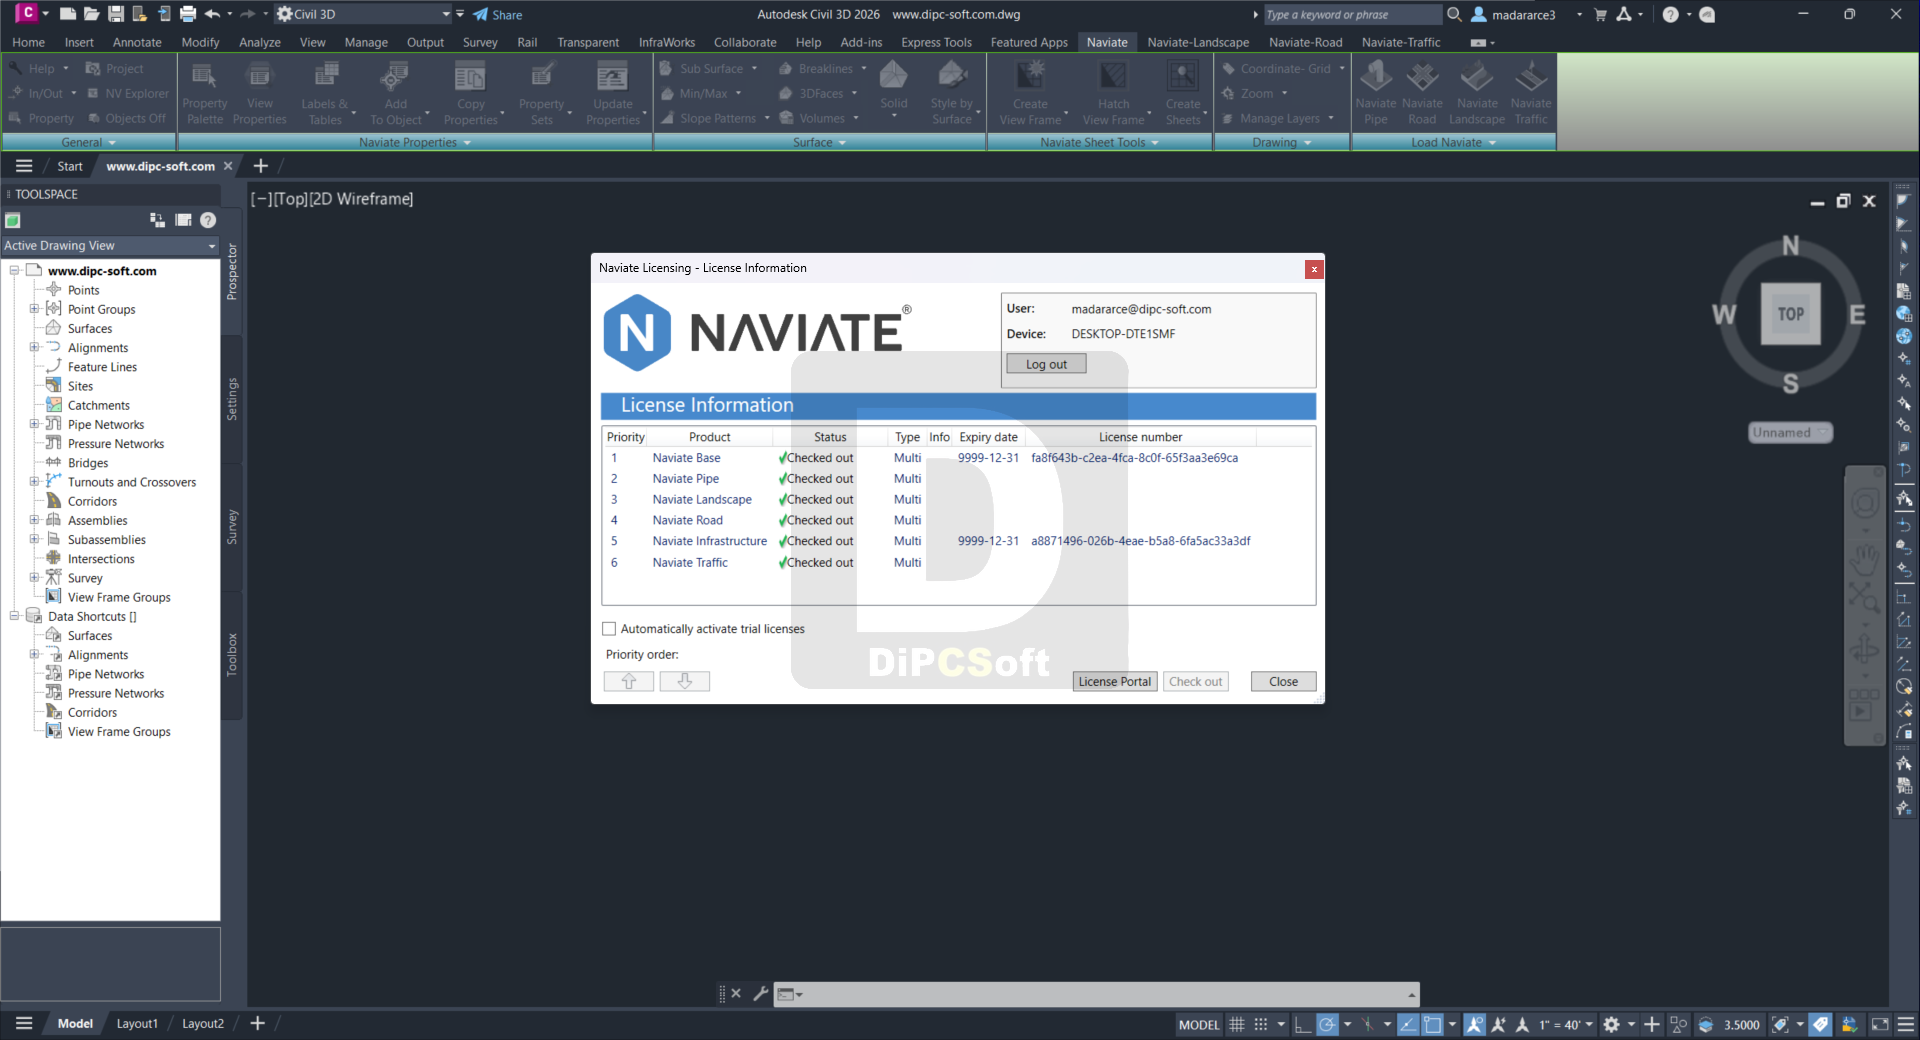The image size is (1920, 1040).
Task: Select the Corridors item under Data Shortcuts
Action: click(92, 712)
